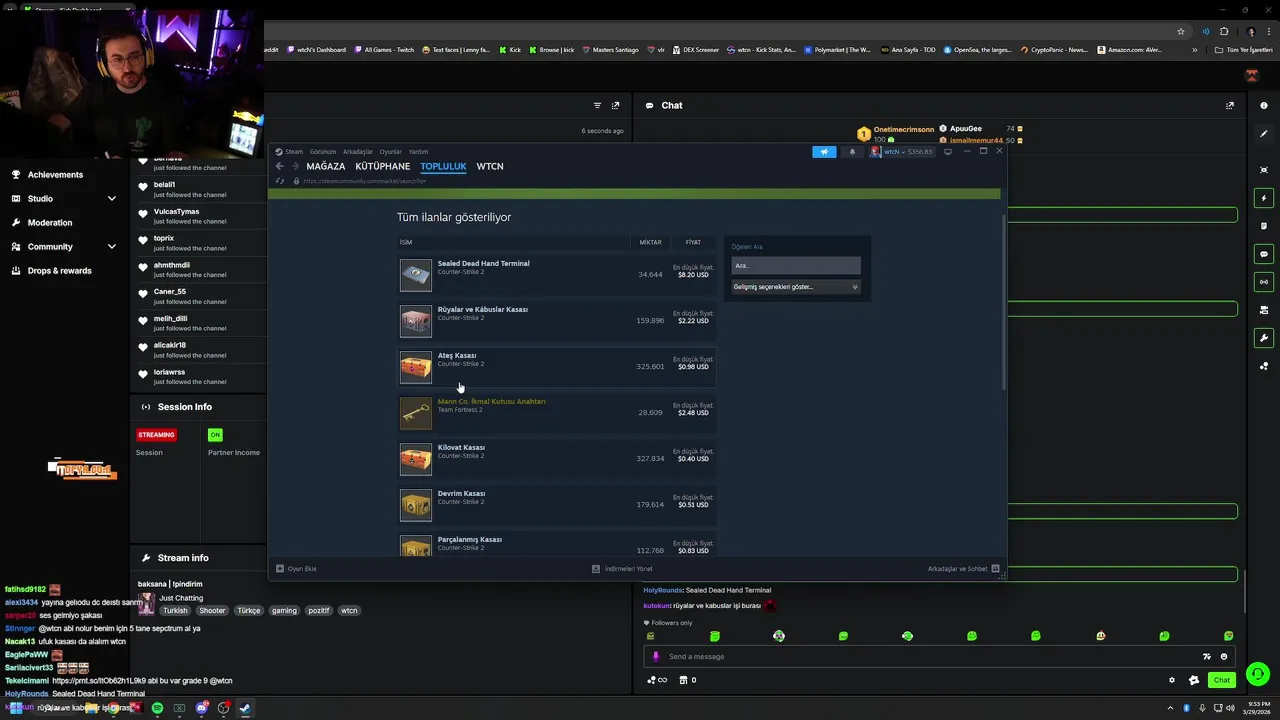Open Steam notifications bell
This screenshot has height=720, width=1280.
pos(852,152)
